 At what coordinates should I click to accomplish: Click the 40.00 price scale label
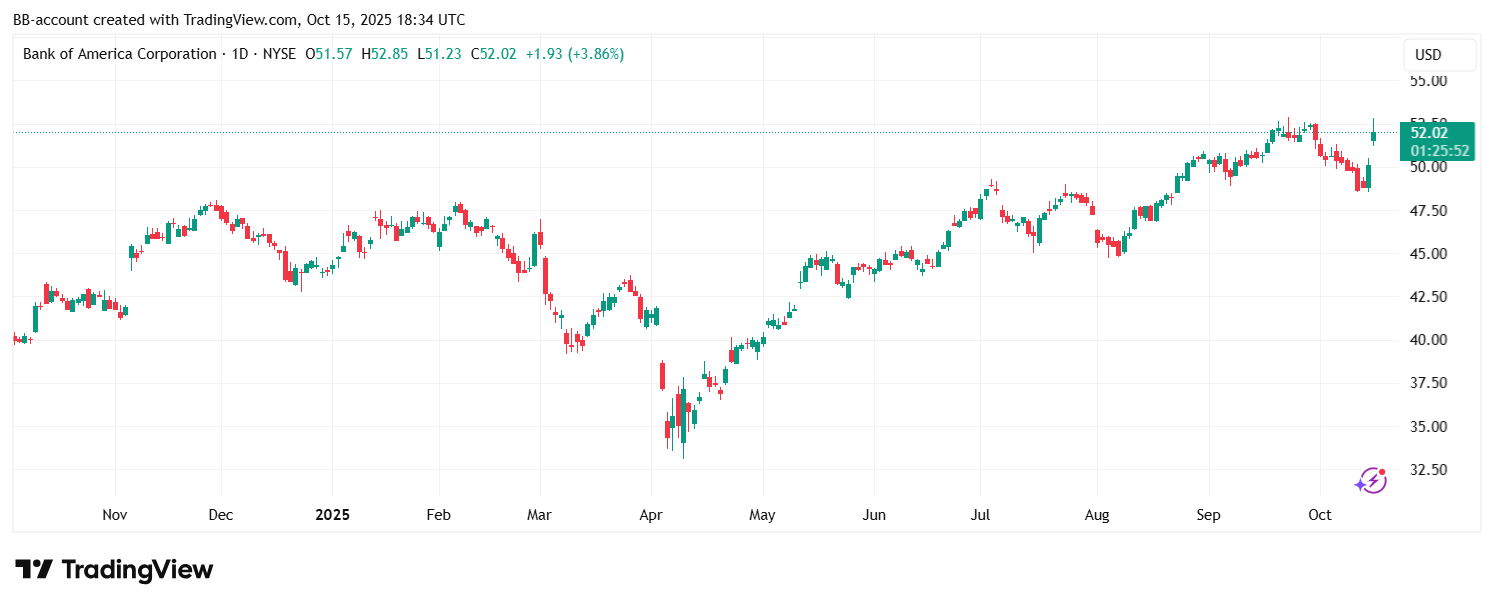[x=1428, y=340]
